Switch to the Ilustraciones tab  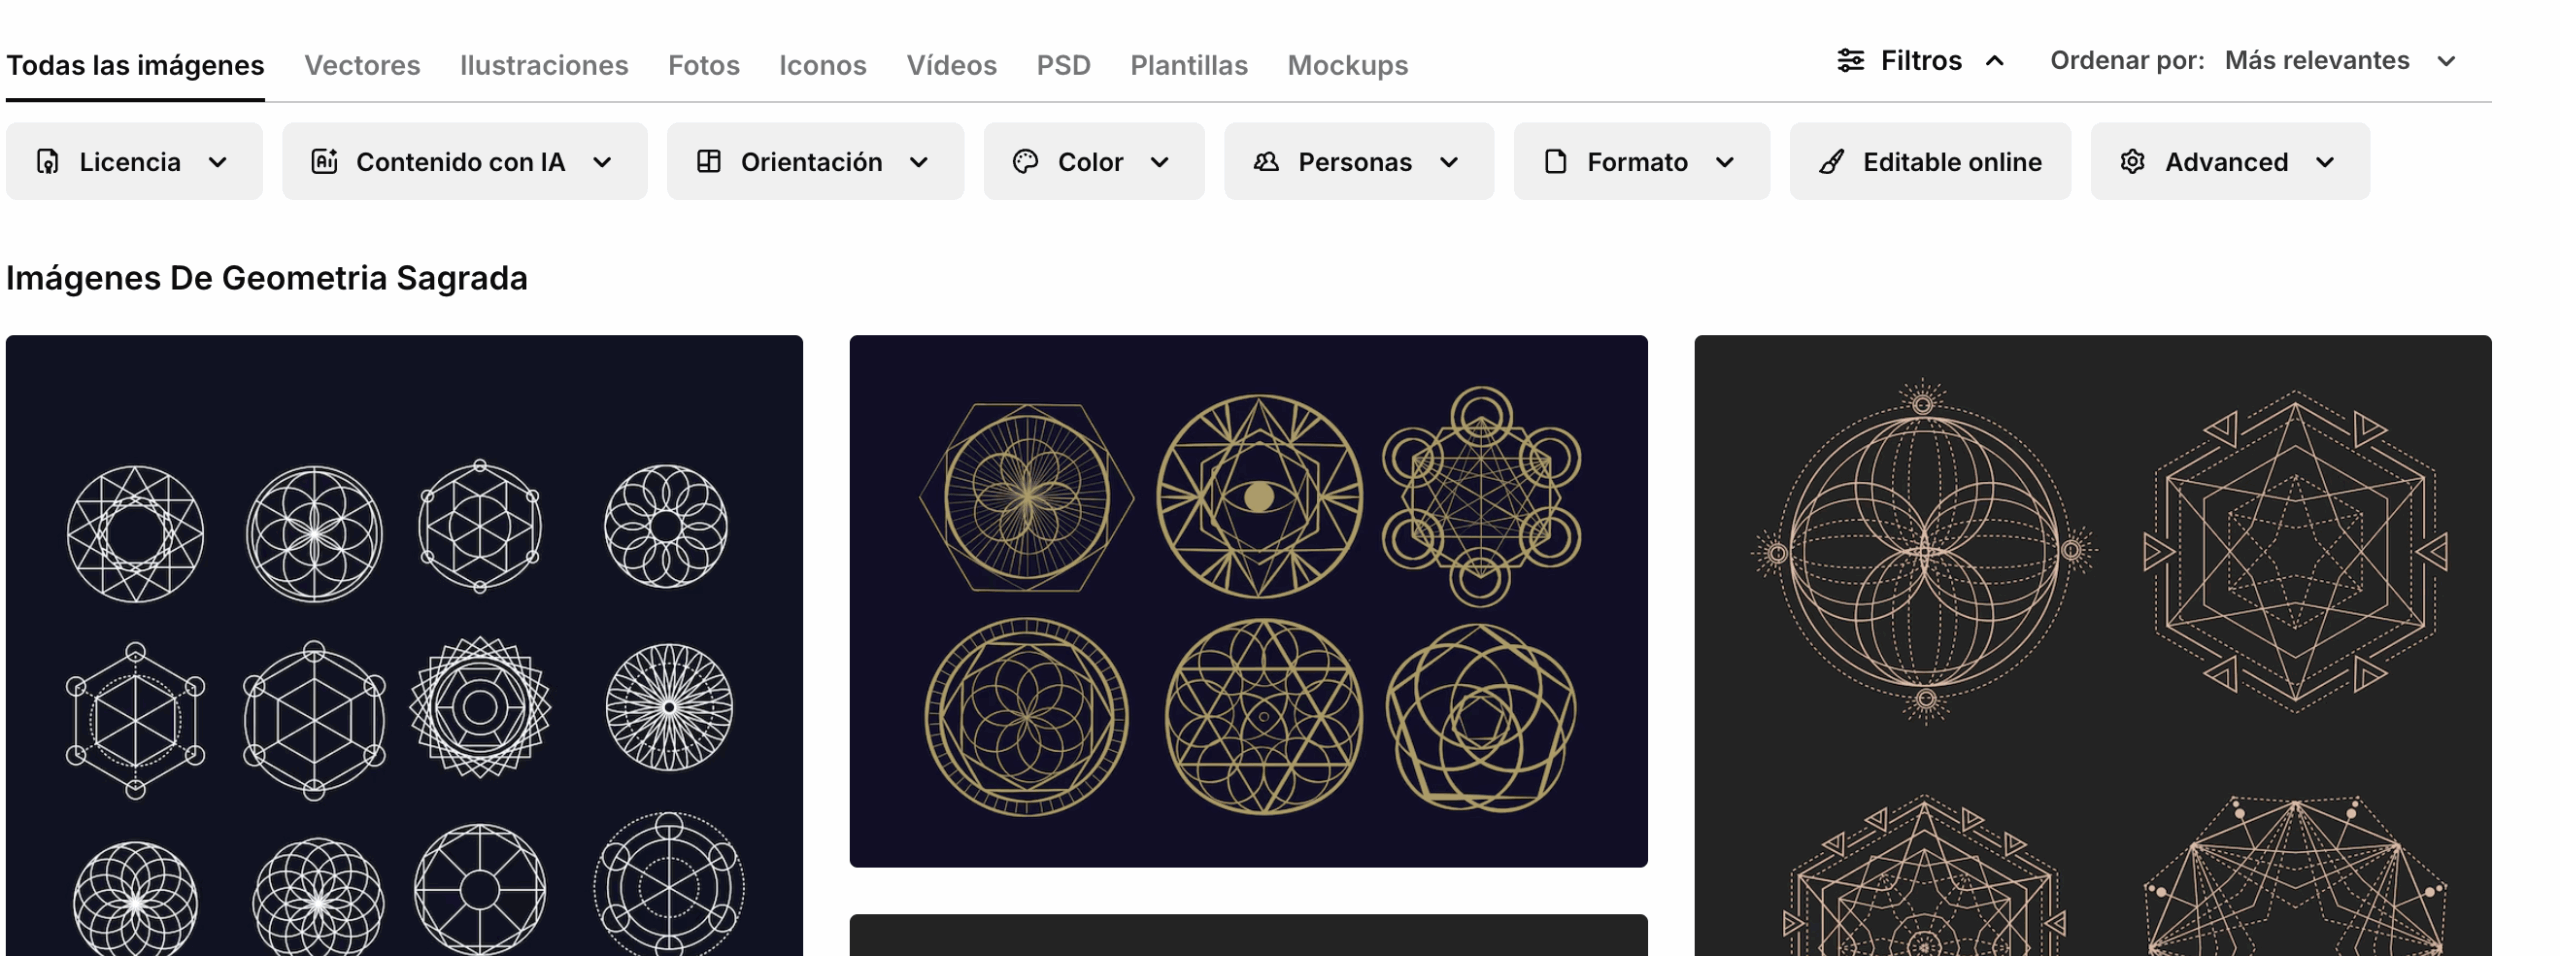[544, 65]
